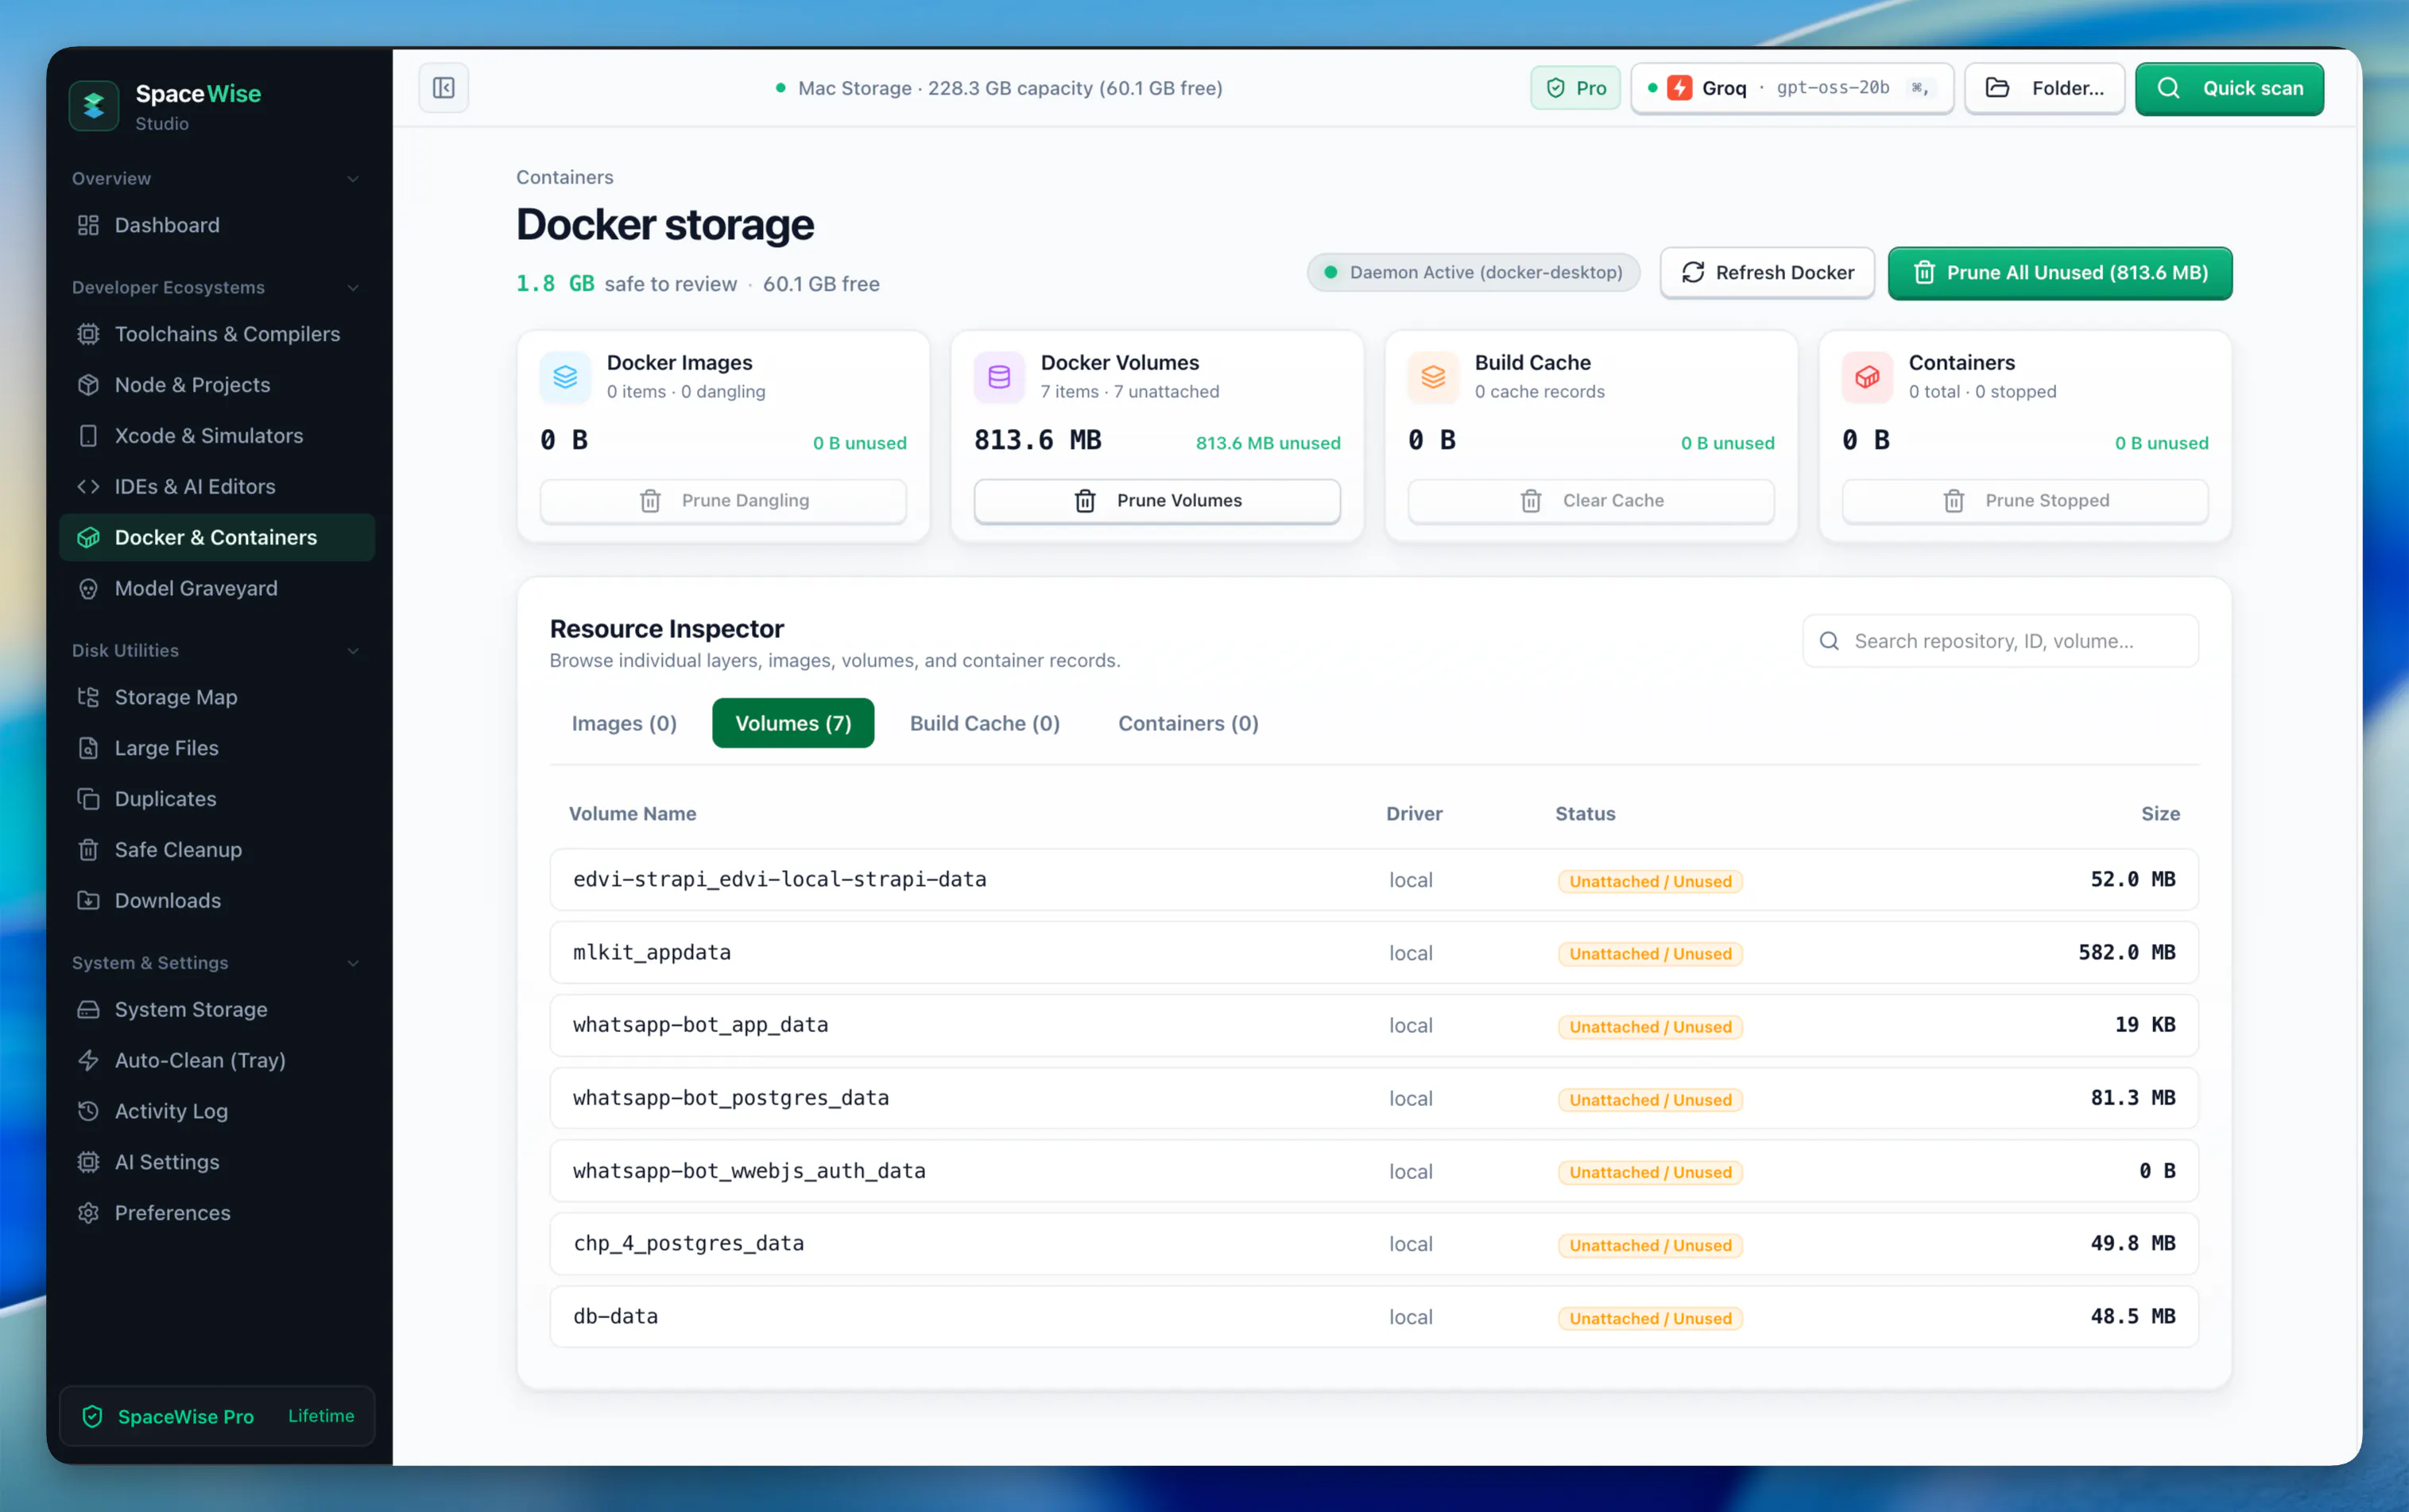Click the SpaceWise Studio logo icon

coord(94,105)
